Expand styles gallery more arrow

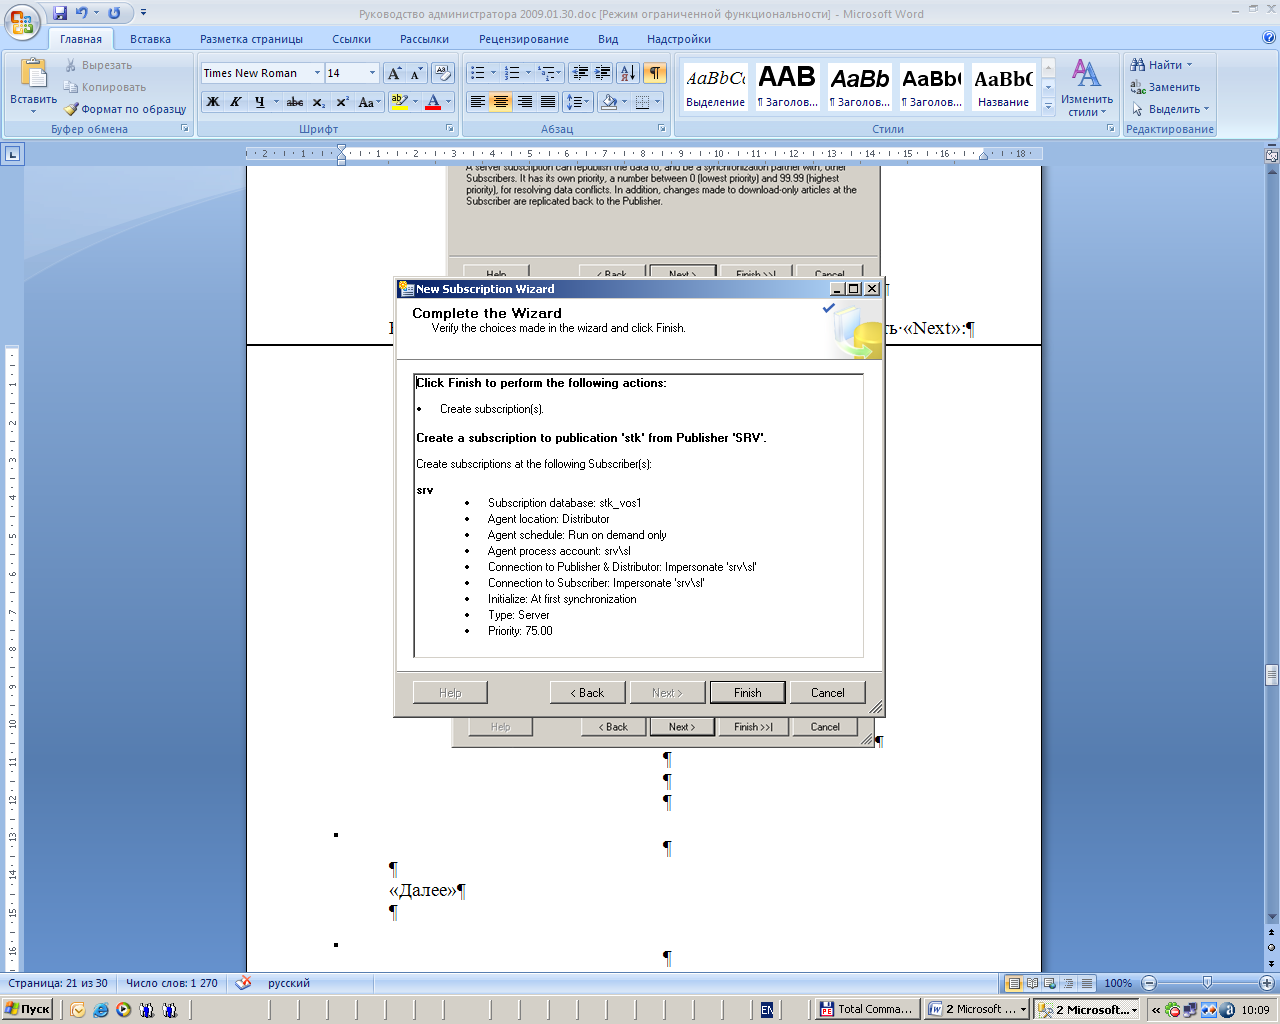(x=1048, y=105)
